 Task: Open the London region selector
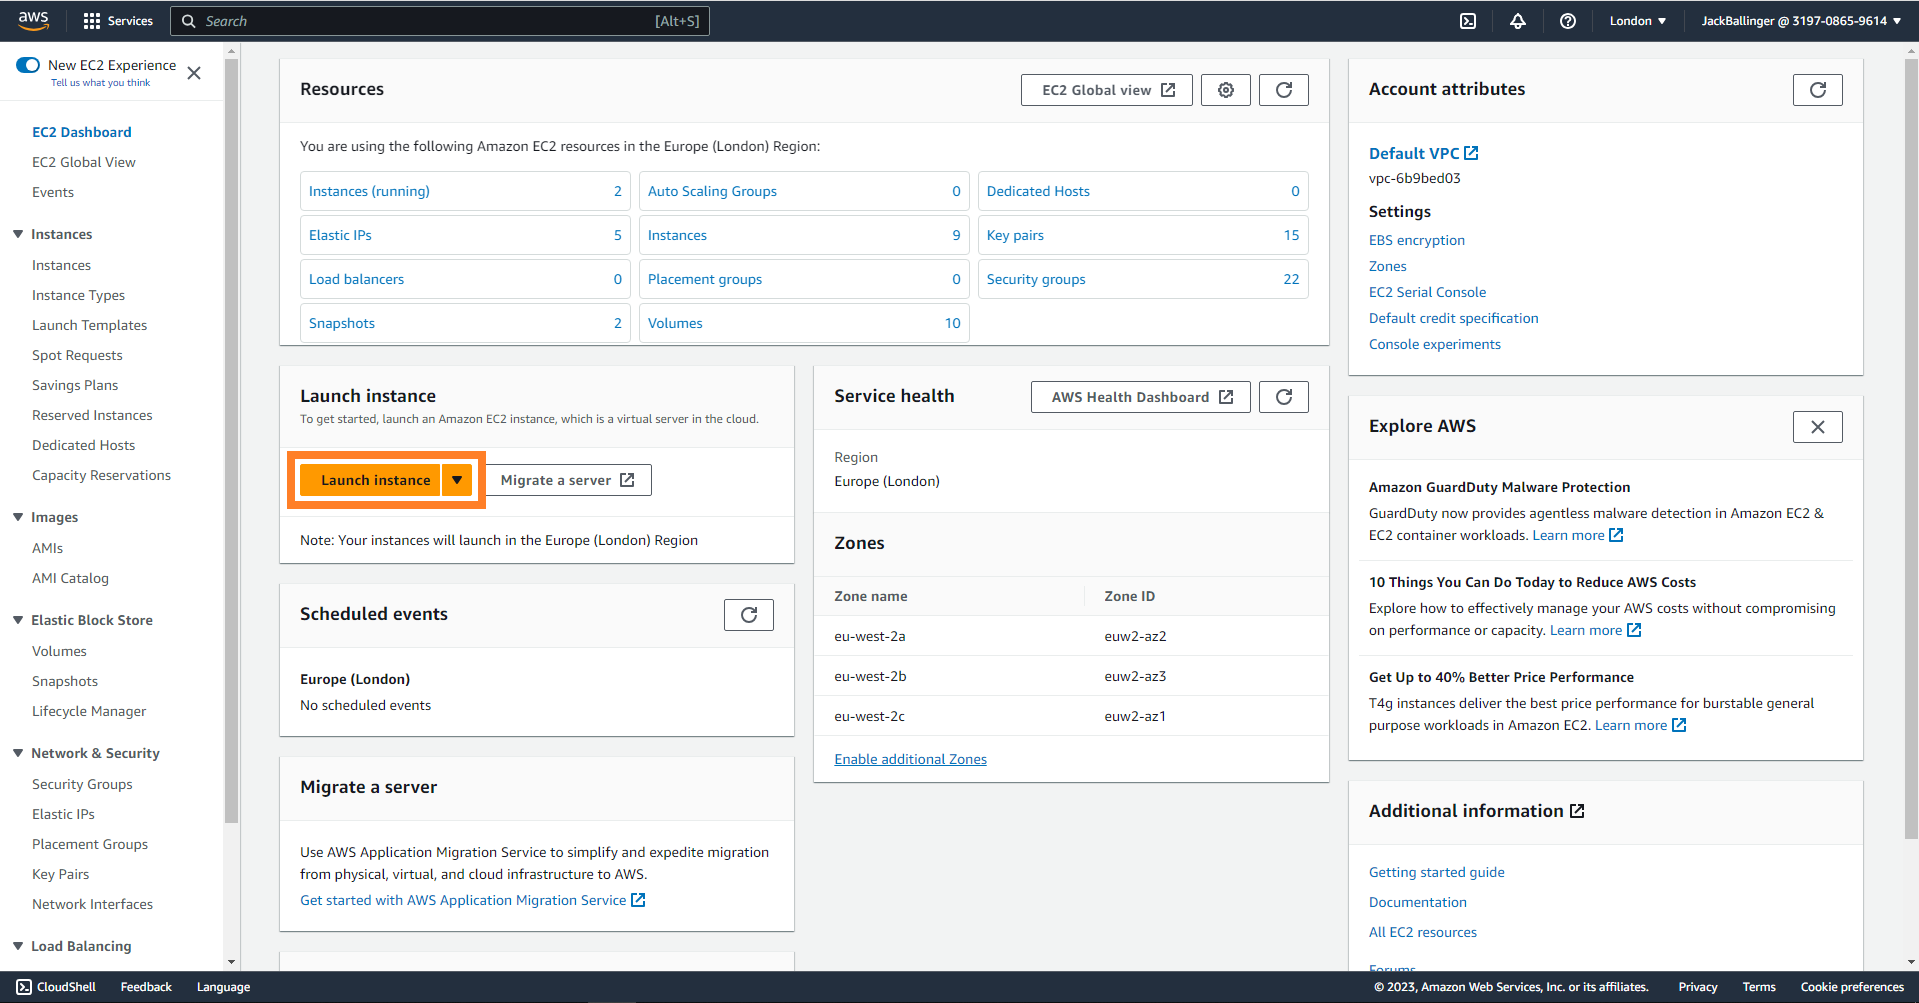pos(1637,21)
